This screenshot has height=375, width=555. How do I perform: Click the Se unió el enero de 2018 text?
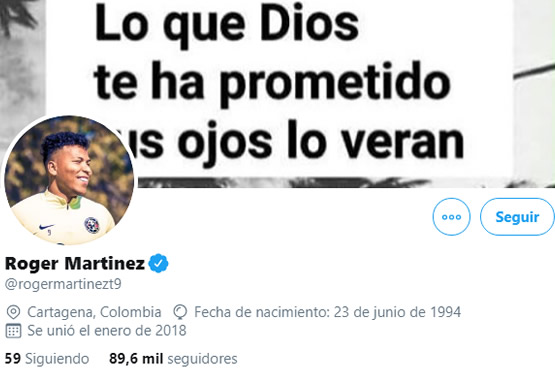107,330
